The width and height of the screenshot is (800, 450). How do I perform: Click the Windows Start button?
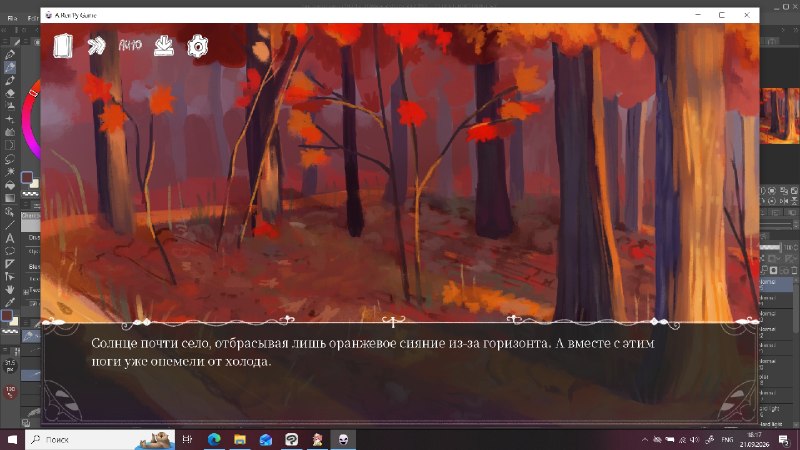(x=12, y=439)
